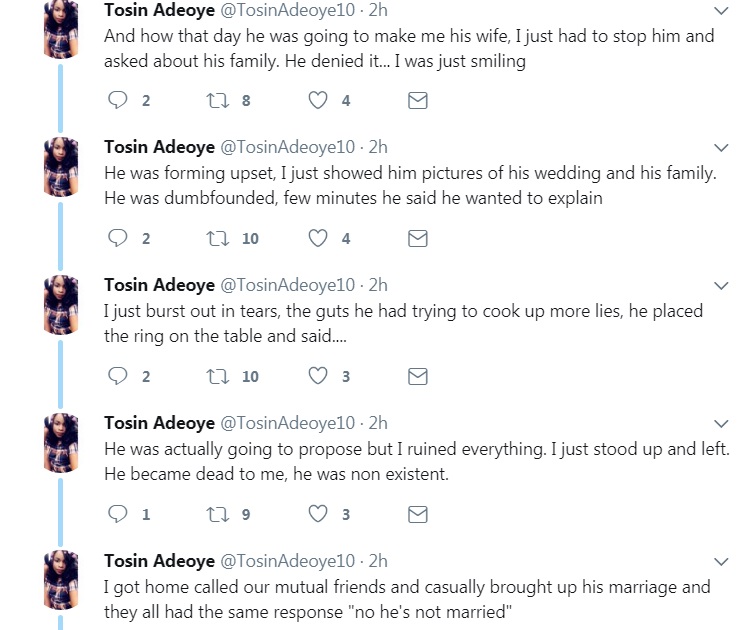Viewport: 755px width, 630px height.
Task: Like the 'make me his wife' tweet
Action: (x=318, y=100)
